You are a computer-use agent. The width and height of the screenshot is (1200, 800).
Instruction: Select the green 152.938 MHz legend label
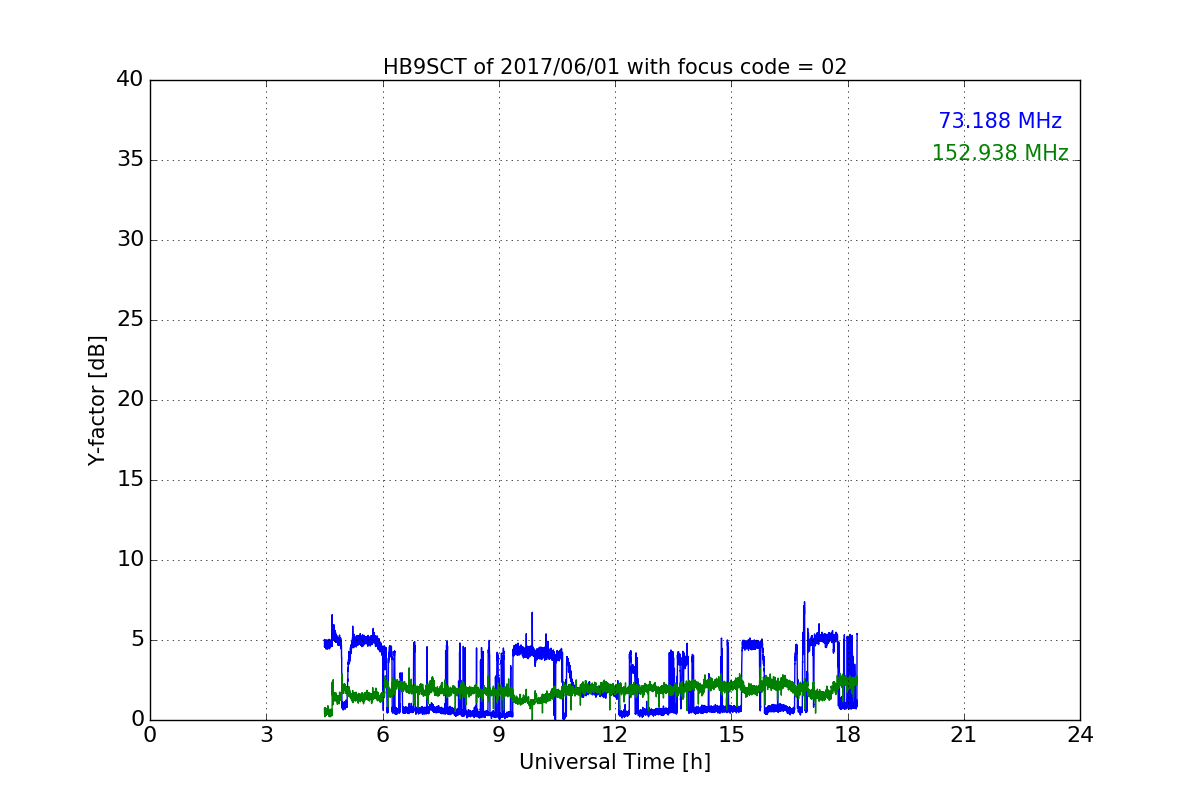tap(1000, 153)
